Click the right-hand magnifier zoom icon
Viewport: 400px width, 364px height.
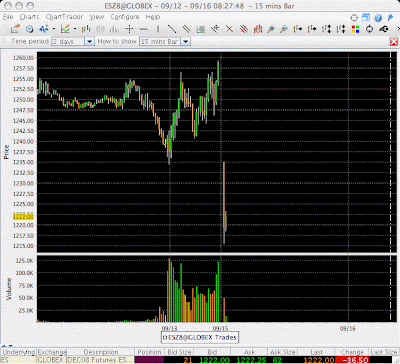284,29
